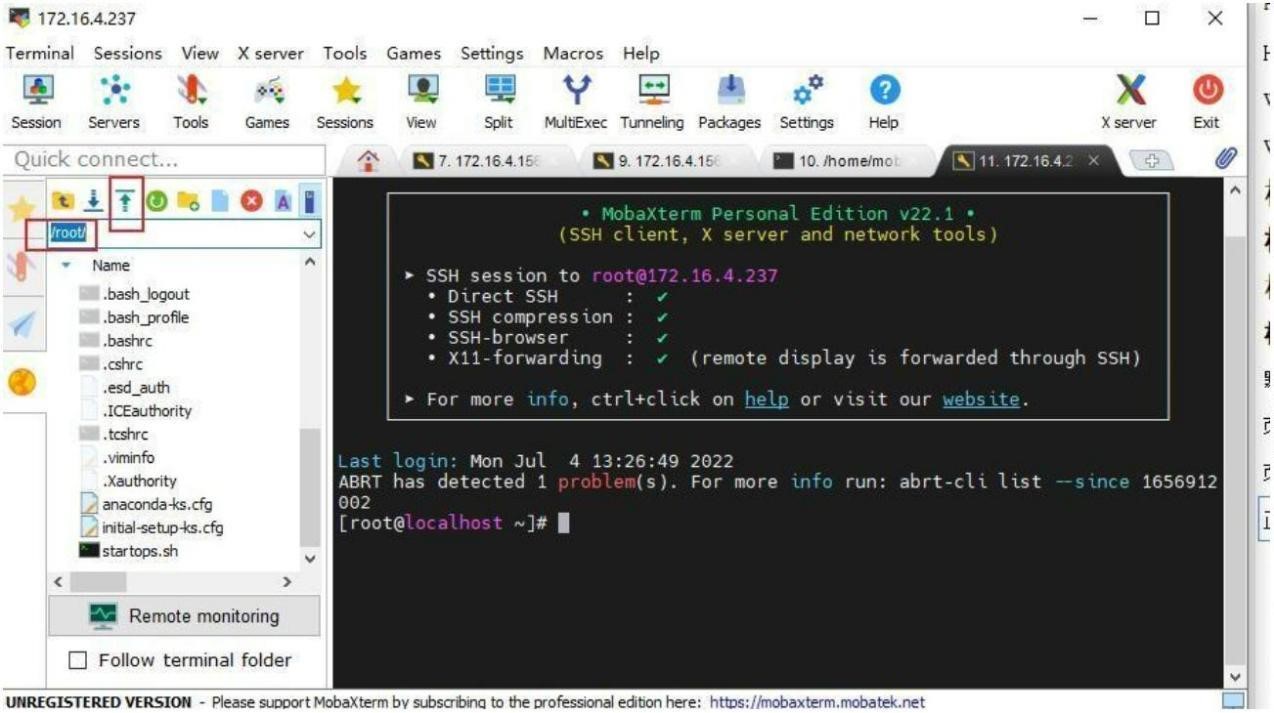1274x713 pixels.
Task: Click the download selected files arrow icon
Action: [x=92, y=201]
